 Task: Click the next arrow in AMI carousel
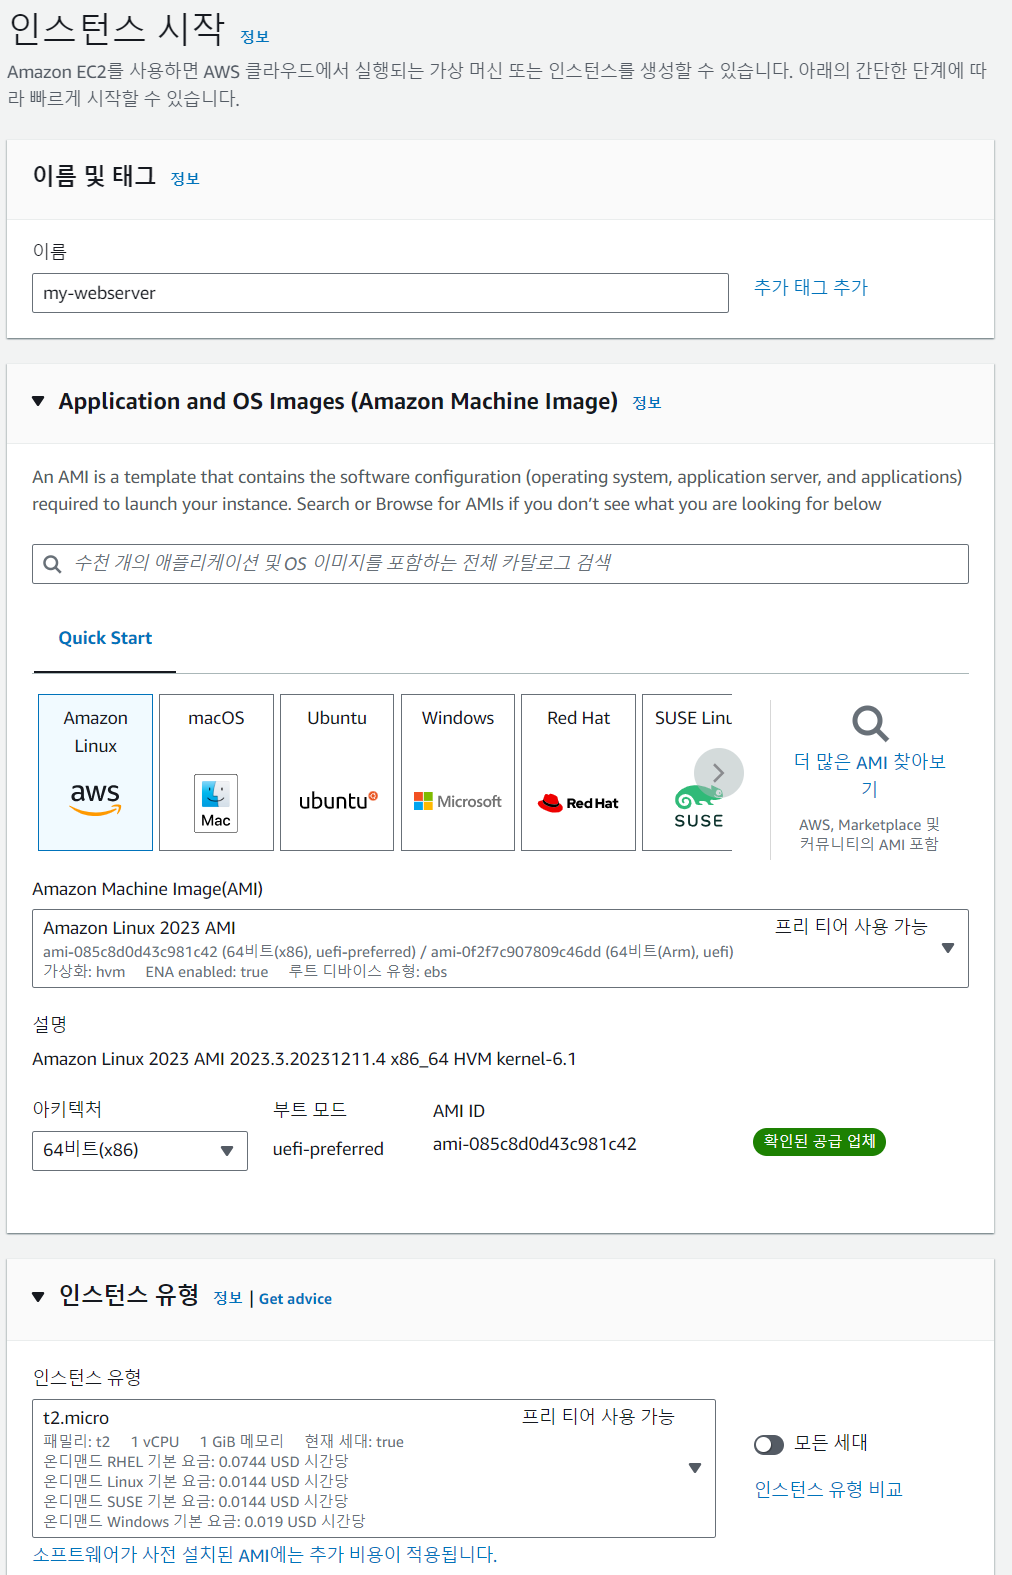click(718, 773)
